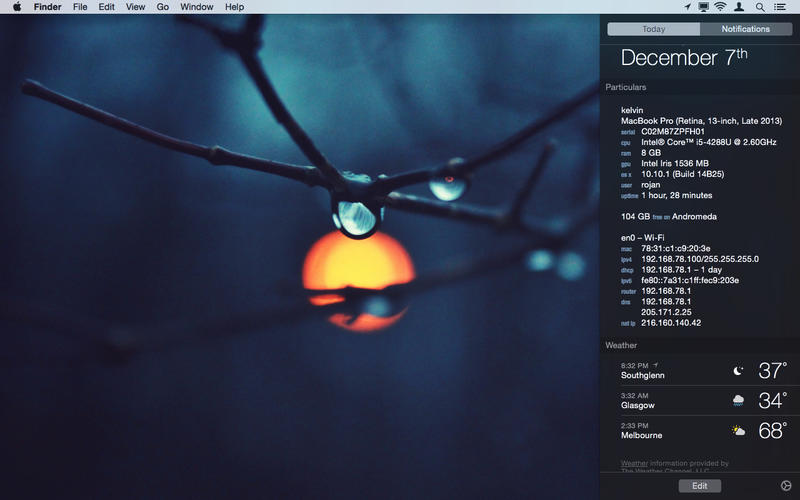Viewport: 800px width, 500px height.
Task: Click the dns entry 205.171.2.25
Action: [x=666, y=313]
